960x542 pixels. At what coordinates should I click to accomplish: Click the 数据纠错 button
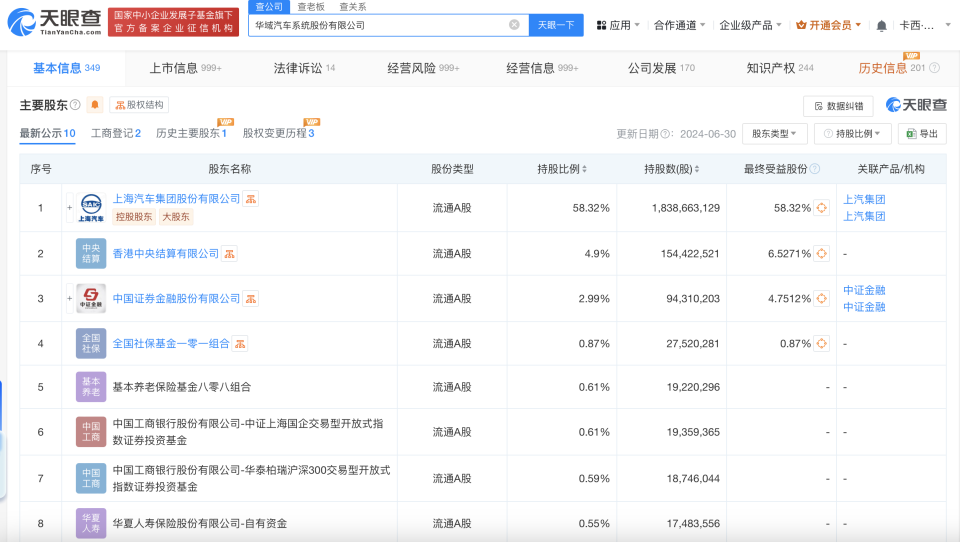coord(839,106)
